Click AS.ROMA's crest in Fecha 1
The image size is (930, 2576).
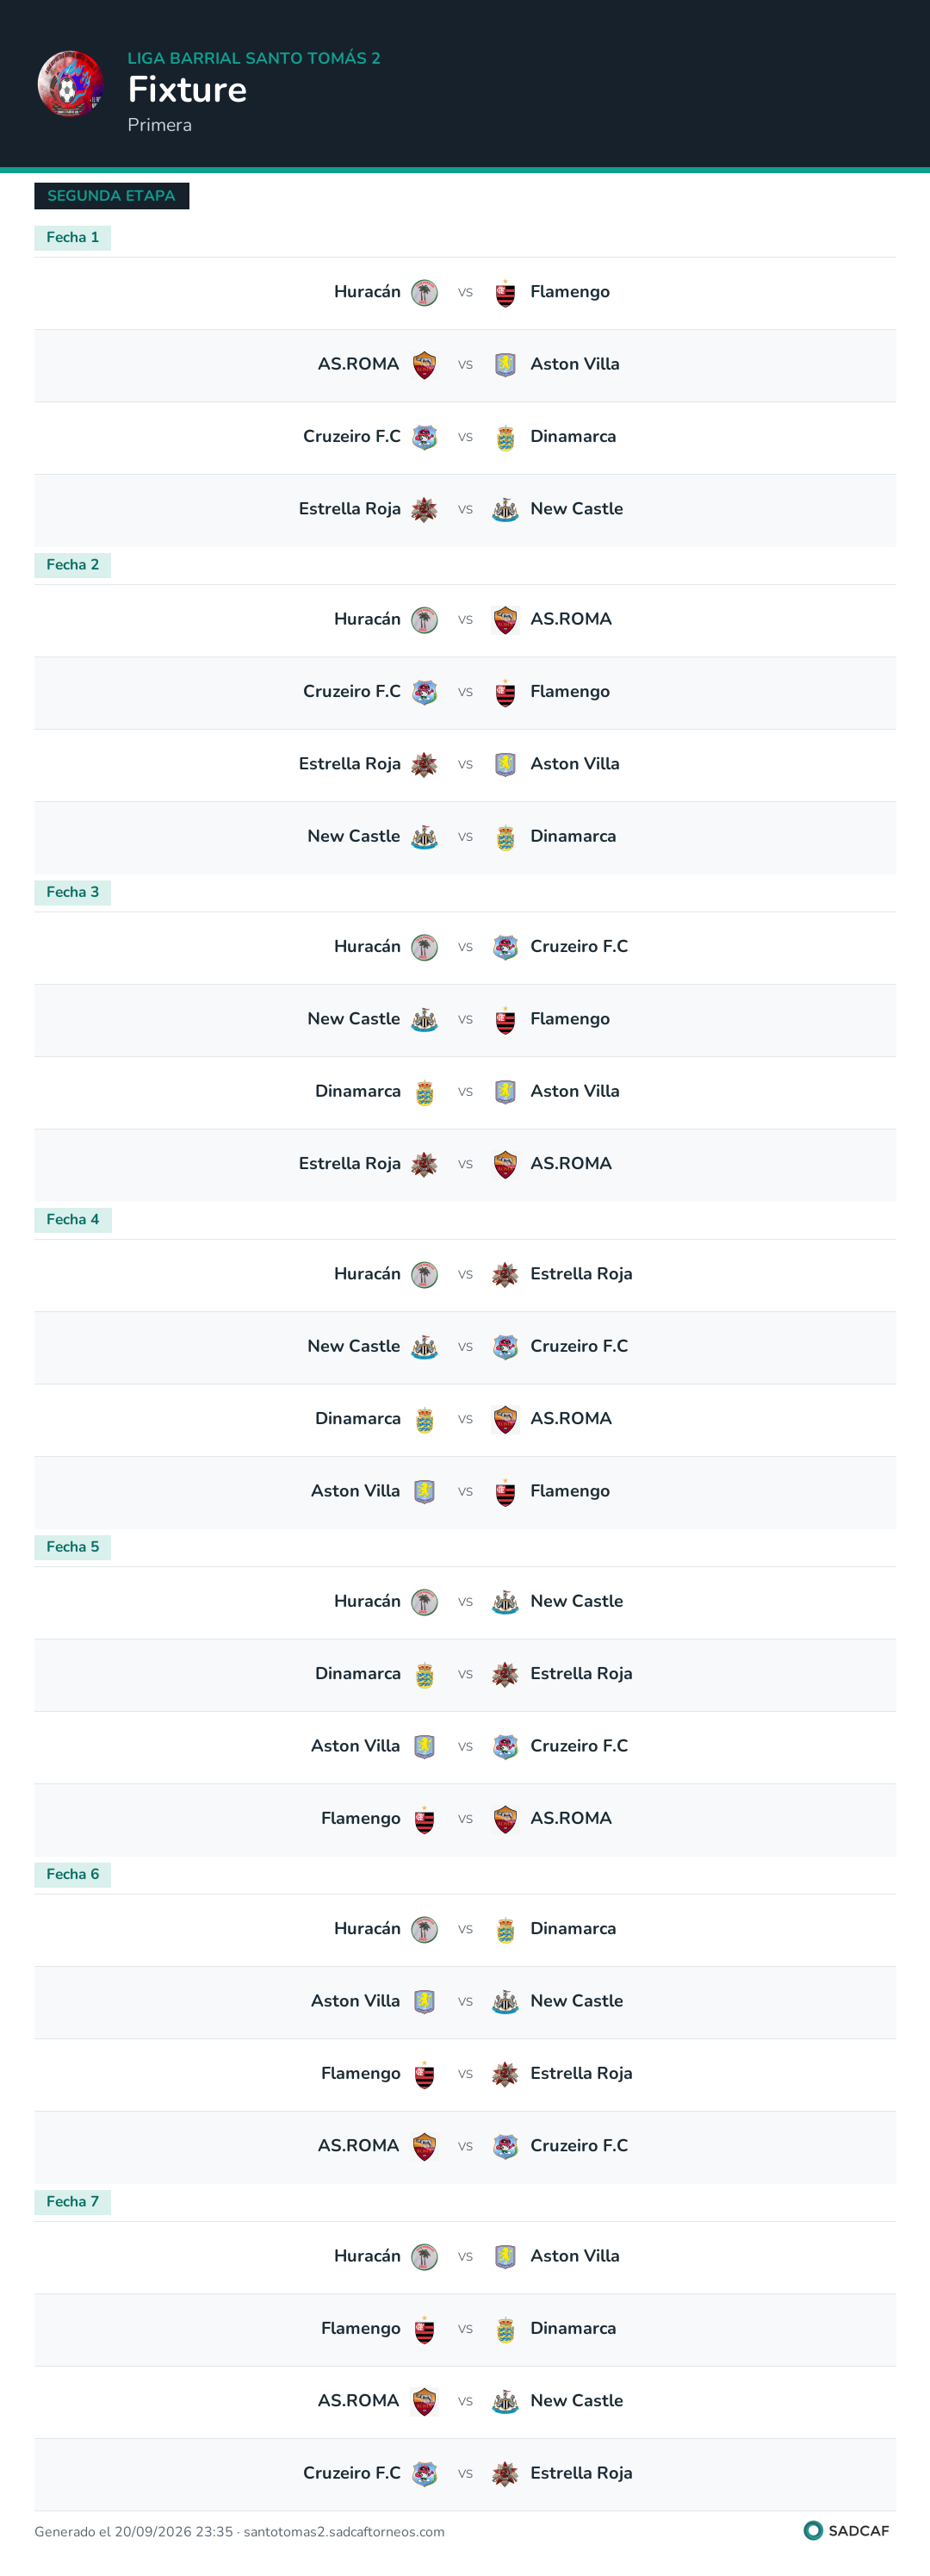tap(424, 365)
